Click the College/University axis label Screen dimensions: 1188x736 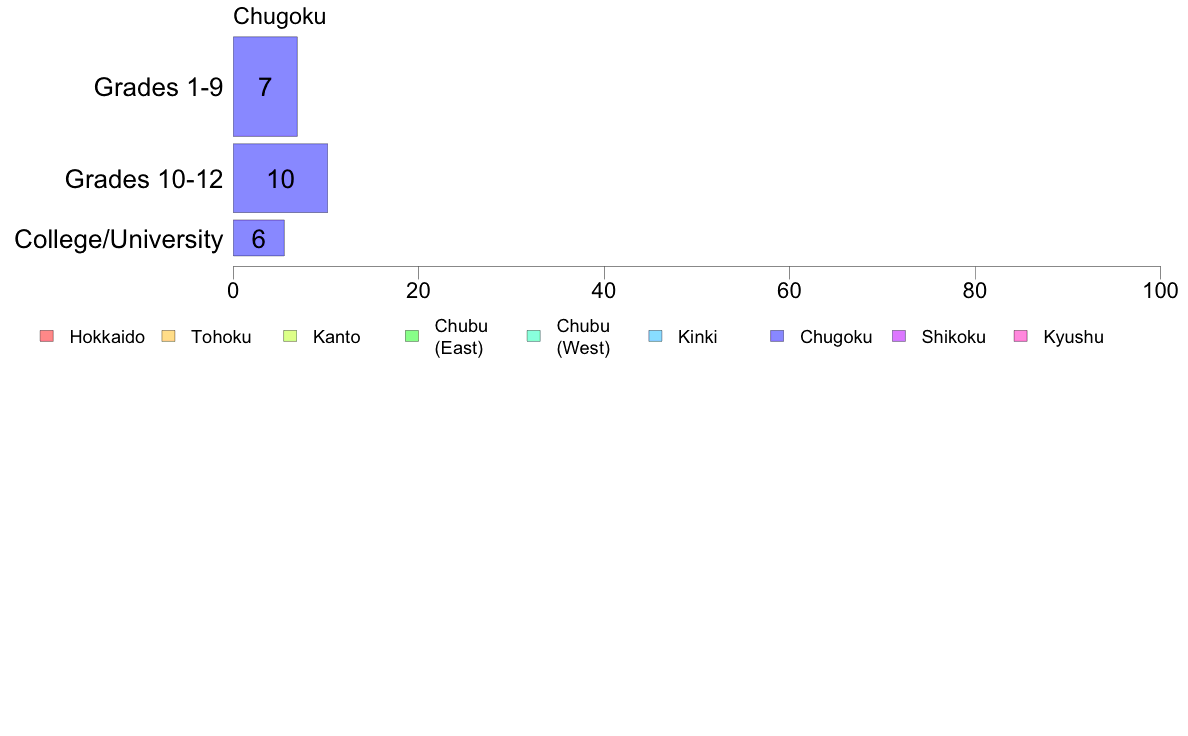click(x=119, y=239)
